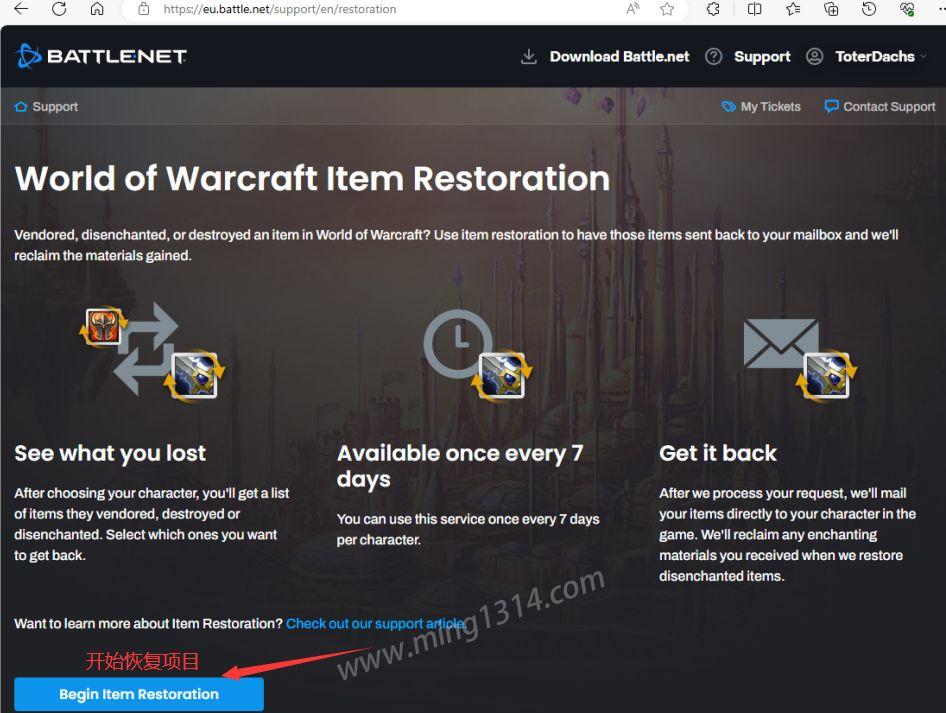The width and height of the screenshot is (946, 713).
Task: Open the support article link
Action: 376,624
